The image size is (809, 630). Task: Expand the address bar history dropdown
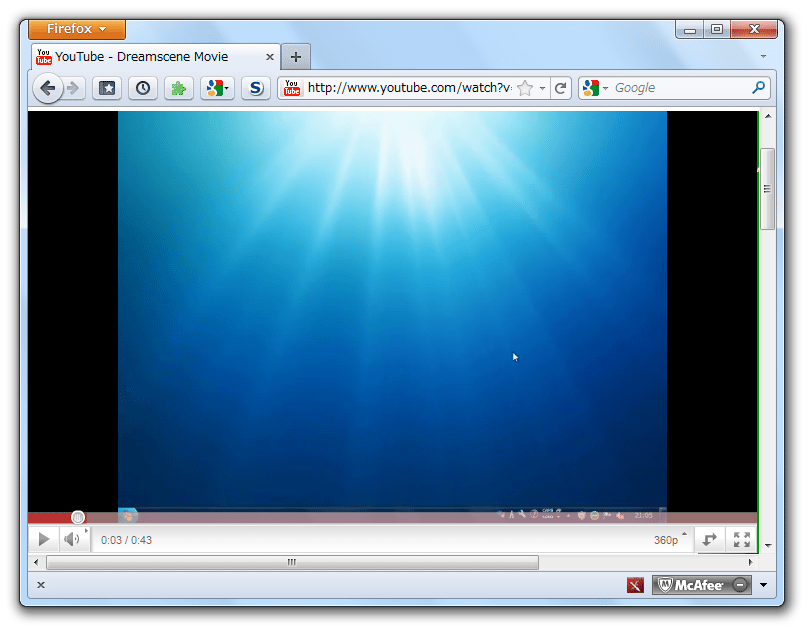click(x=542, y=88)
